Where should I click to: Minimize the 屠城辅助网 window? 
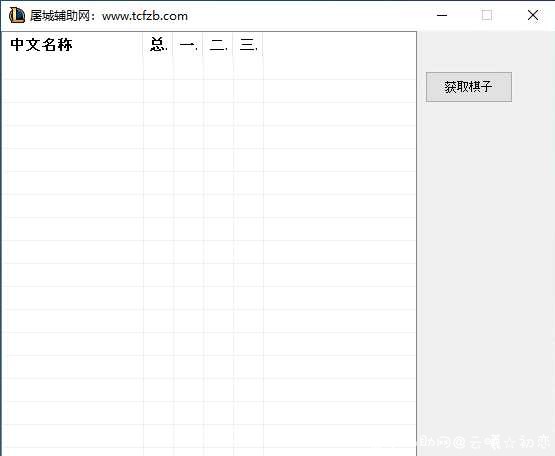tap(442, 15)
